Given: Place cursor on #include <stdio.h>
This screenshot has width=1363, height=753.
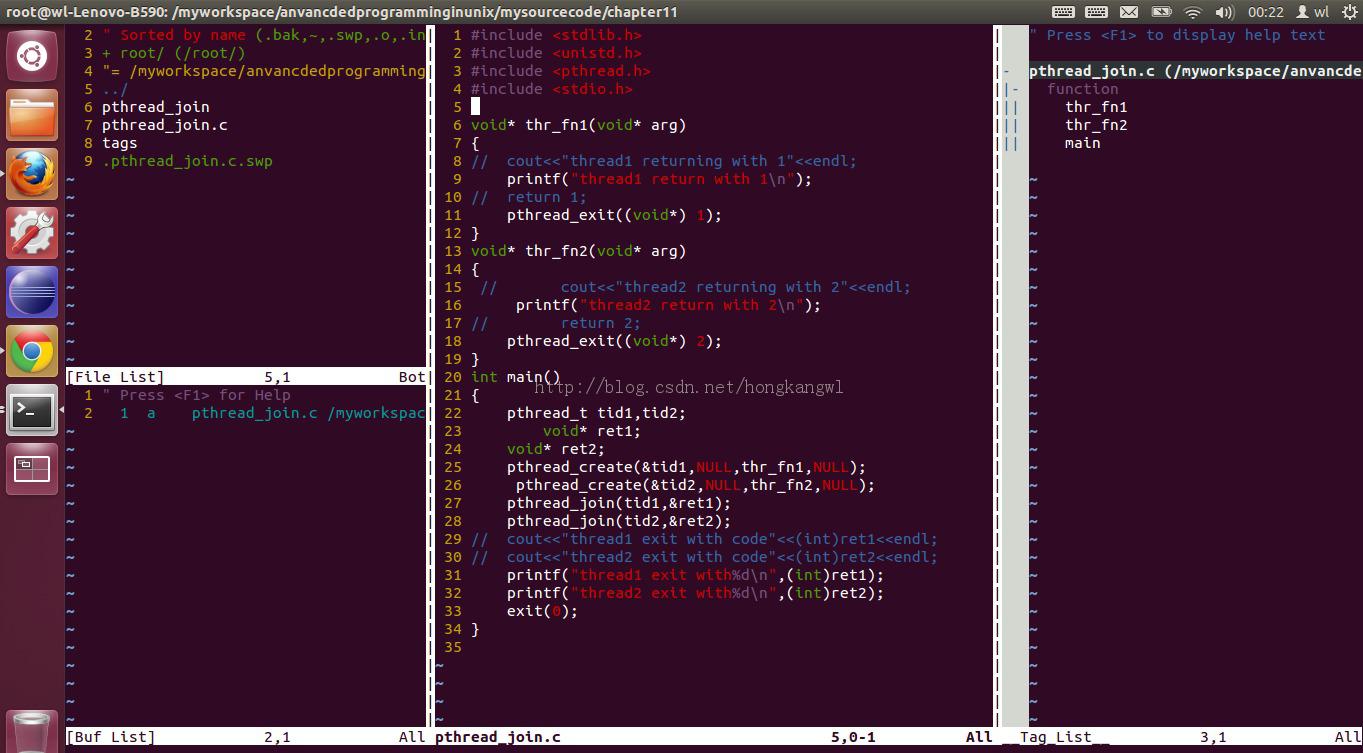Looking at the screenshot, I should click(x=552, y=89).
